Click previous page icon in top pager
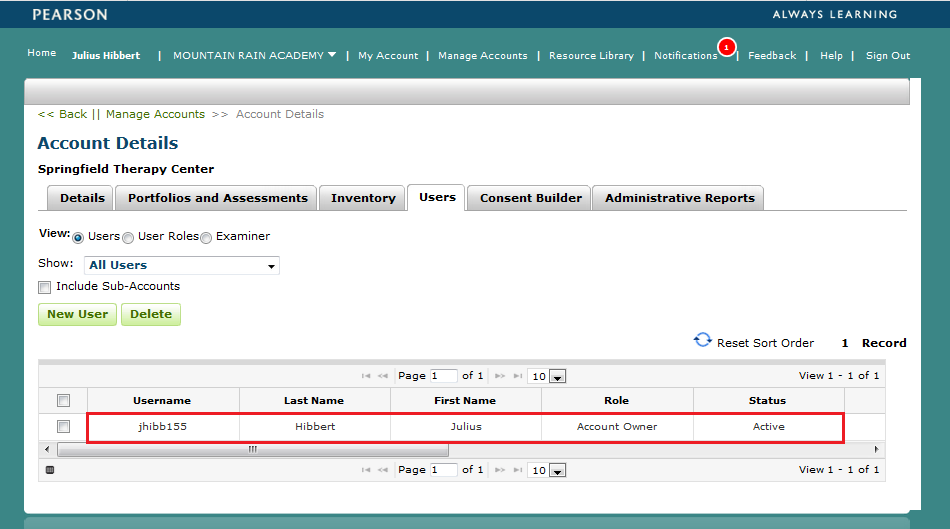The width and height of the screenshot is (950, 529). coord(384,376)
